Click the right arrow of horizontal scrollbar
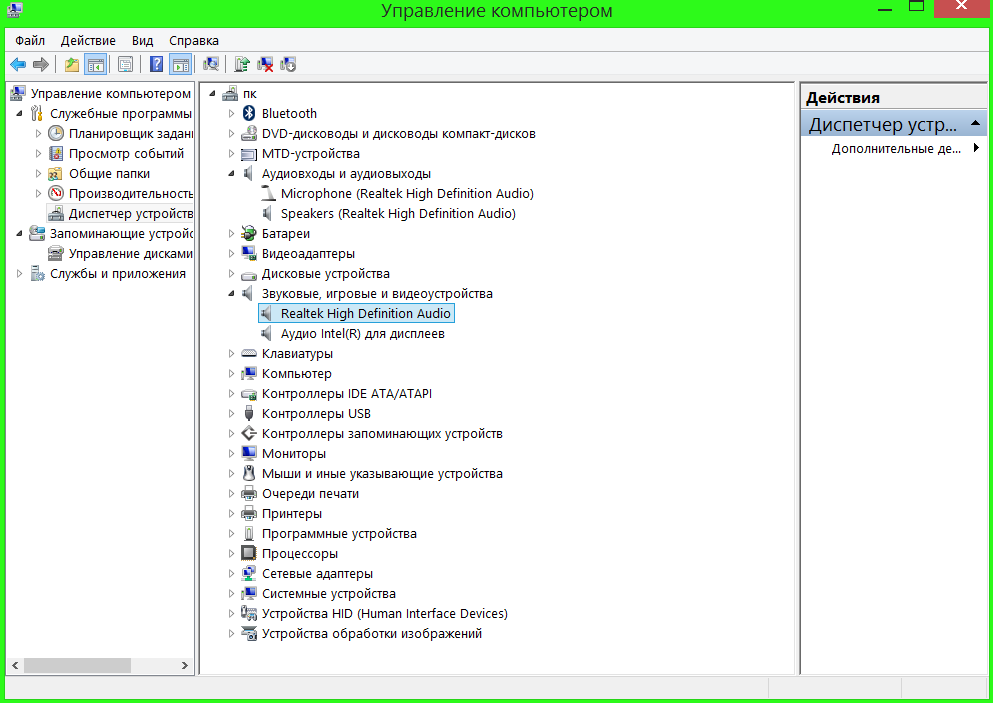993x703 pixels. tap(184, 666)
